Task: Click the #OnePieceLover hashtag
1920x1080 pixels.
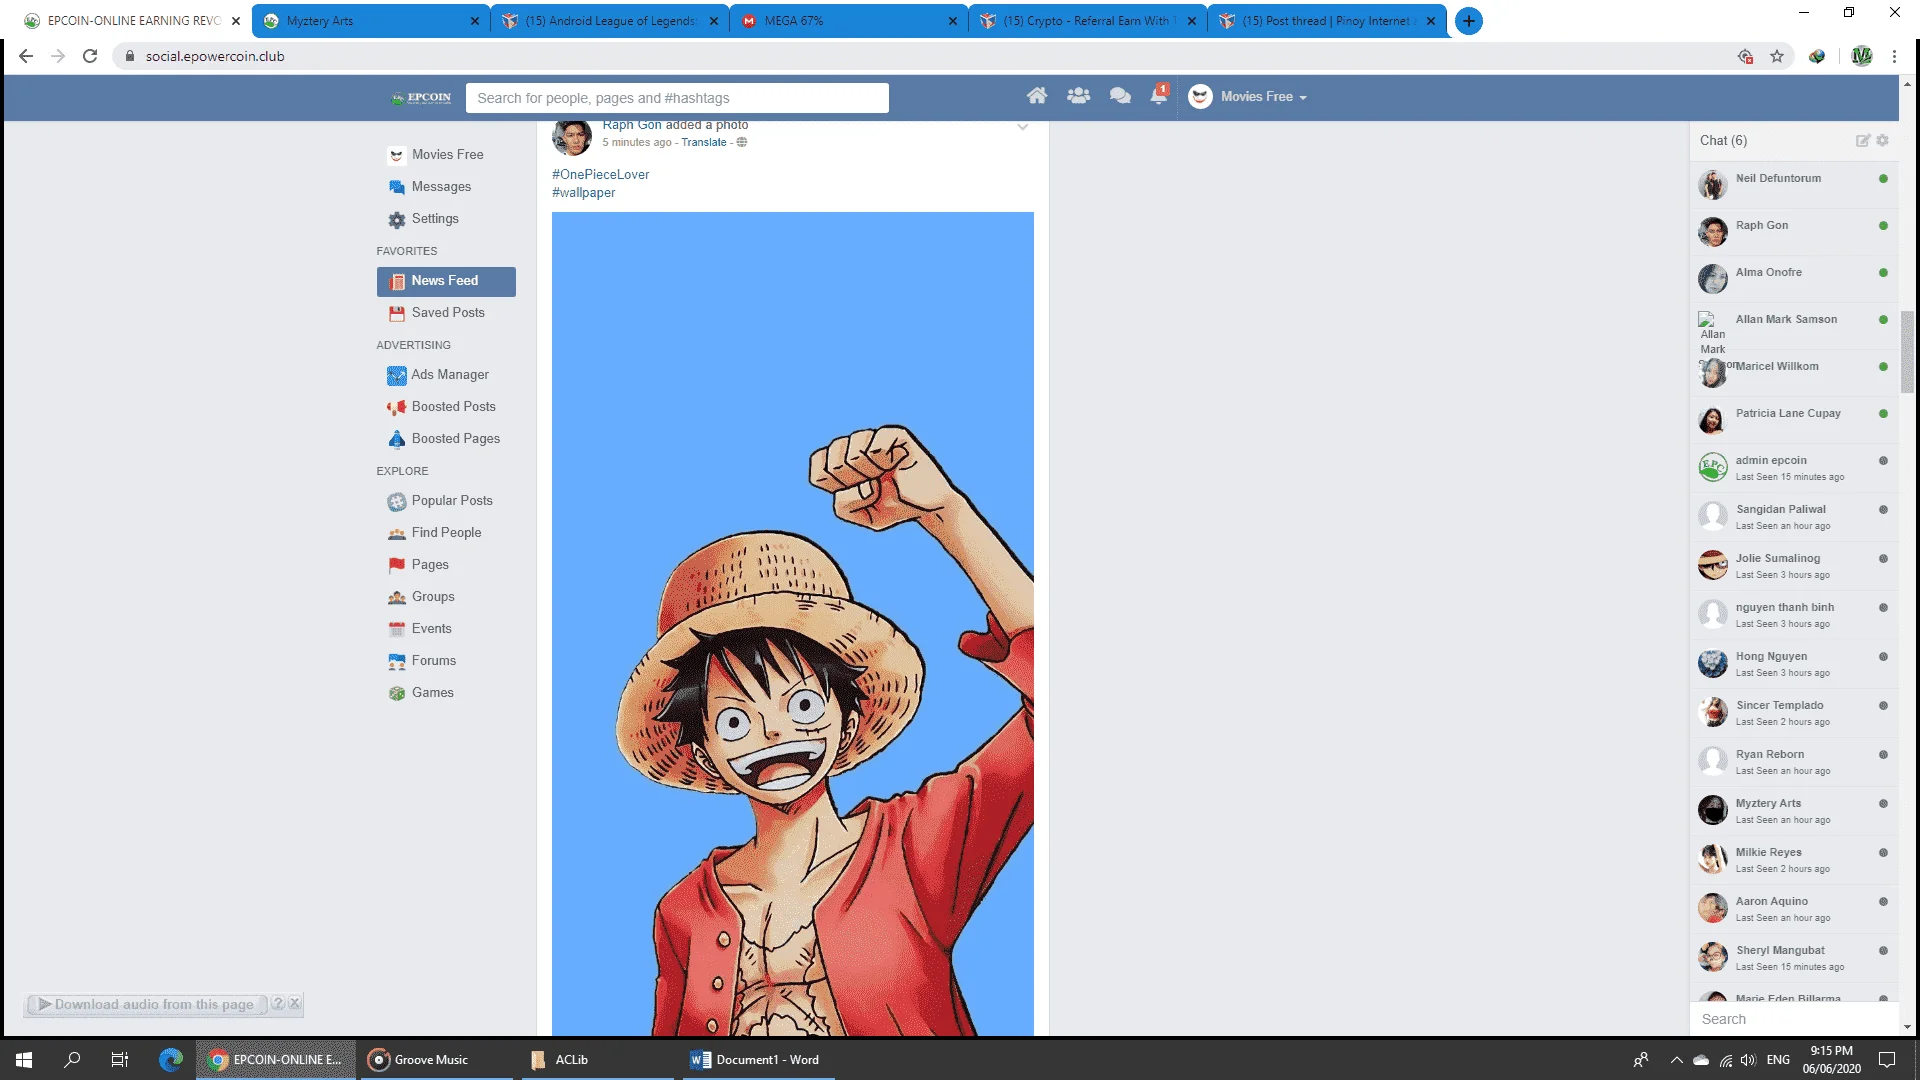Action: [600, 174]
